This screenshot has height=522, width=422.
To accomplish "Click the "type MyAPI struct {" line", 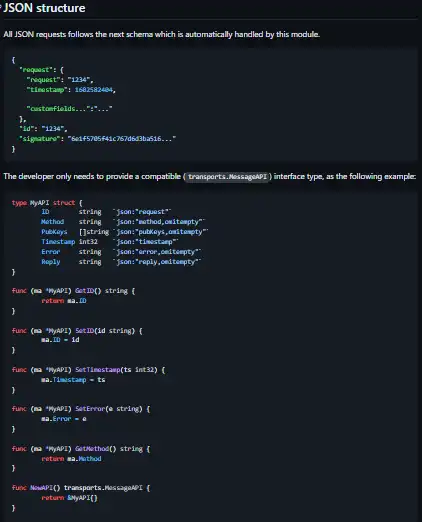I will point(47,203).
